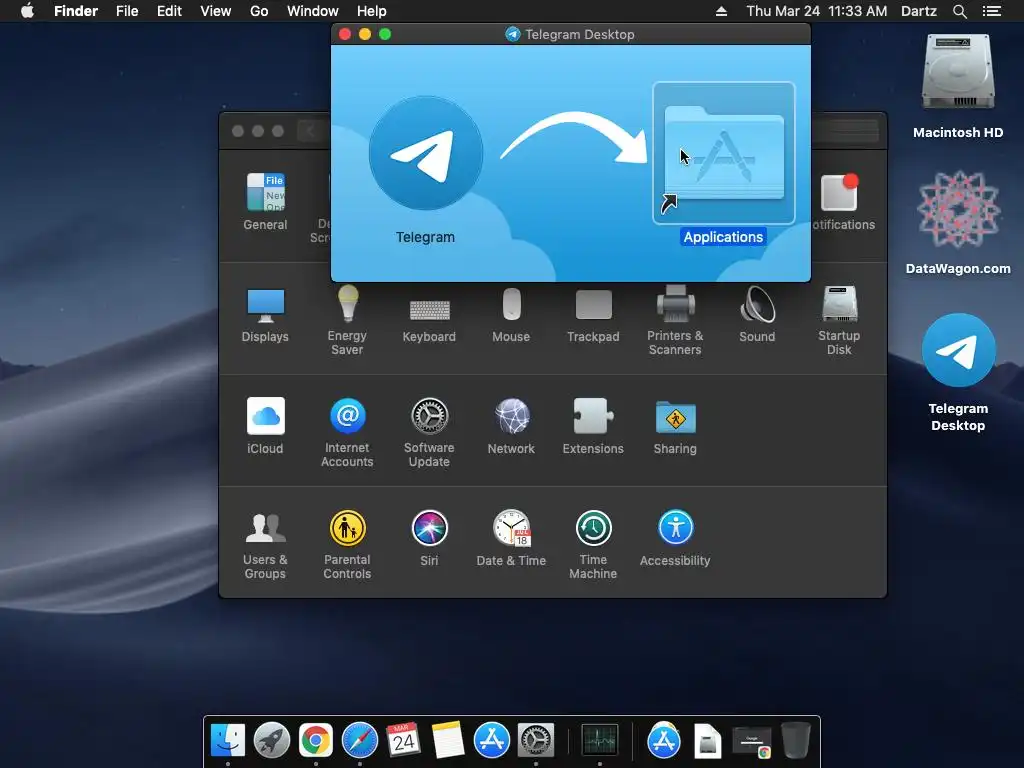Select the Applications folder shortcut
The image size is (1024, 768).
tap(724, 153)
